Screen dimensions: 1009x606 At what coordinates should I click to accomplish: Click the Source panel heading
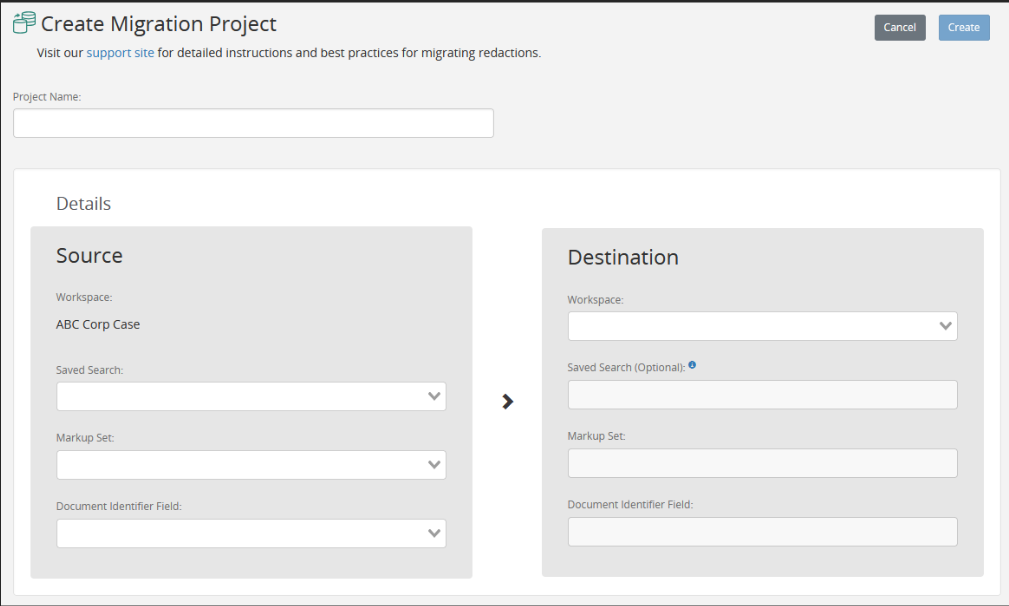click(89, 255)
